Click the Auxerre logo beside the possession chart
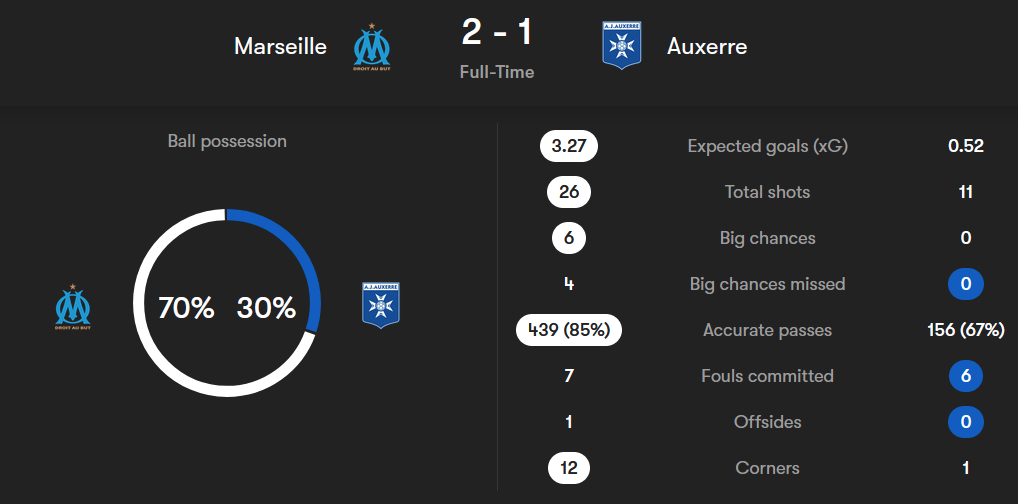 click(x=380, y=305)
